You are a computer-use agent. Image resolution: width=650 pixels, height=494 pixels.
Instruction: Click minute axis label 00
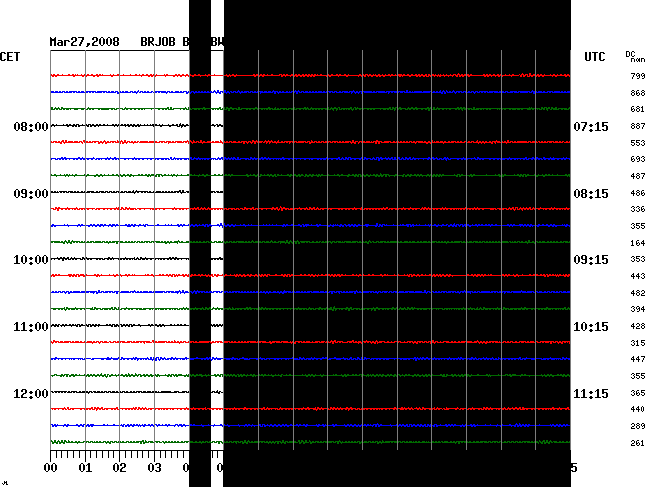tap(51, 468)
